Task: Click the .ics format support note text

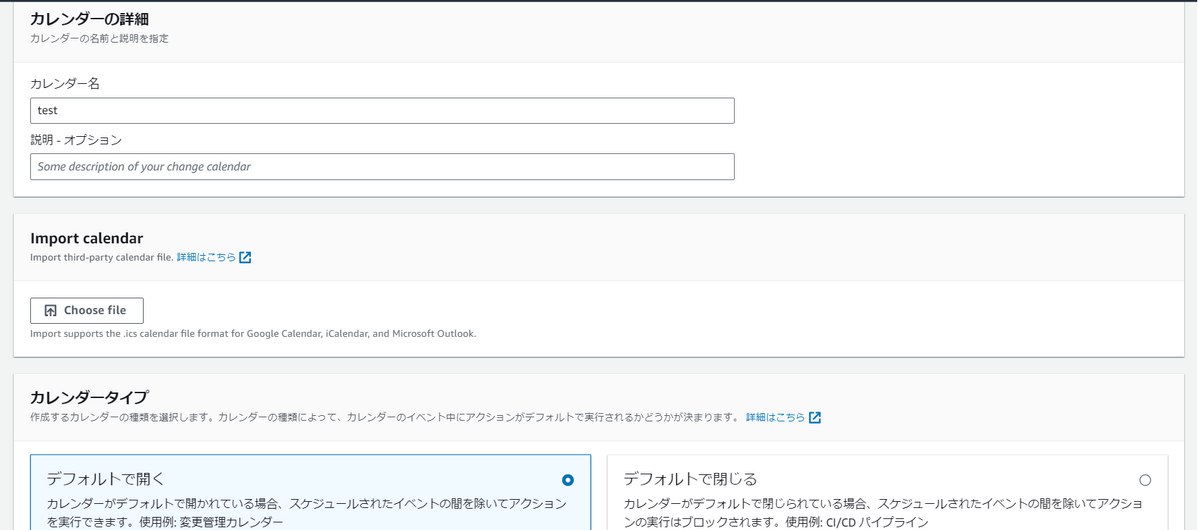Action: point(253,334)
